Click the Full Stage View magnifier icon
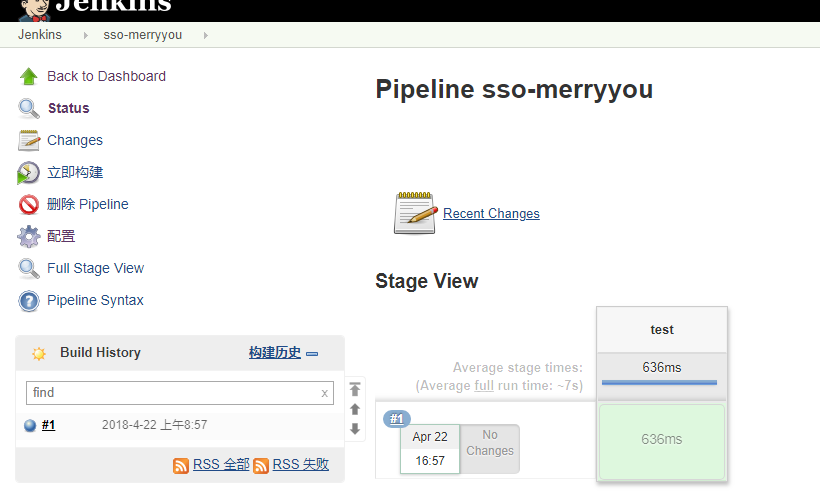Screen dimensions: 820x503 pyautogui.click(x=29, y=269)
